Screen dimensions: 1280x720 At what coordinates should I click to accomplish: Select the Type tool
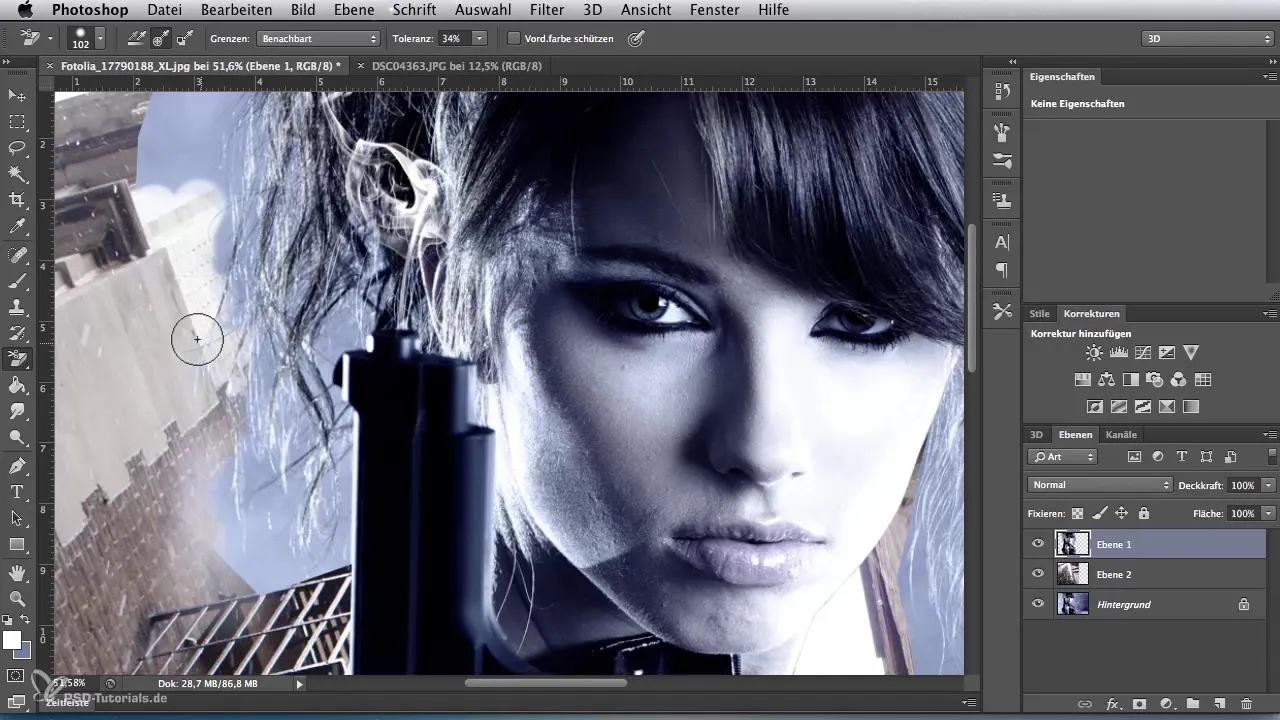[x=17, y=492]
